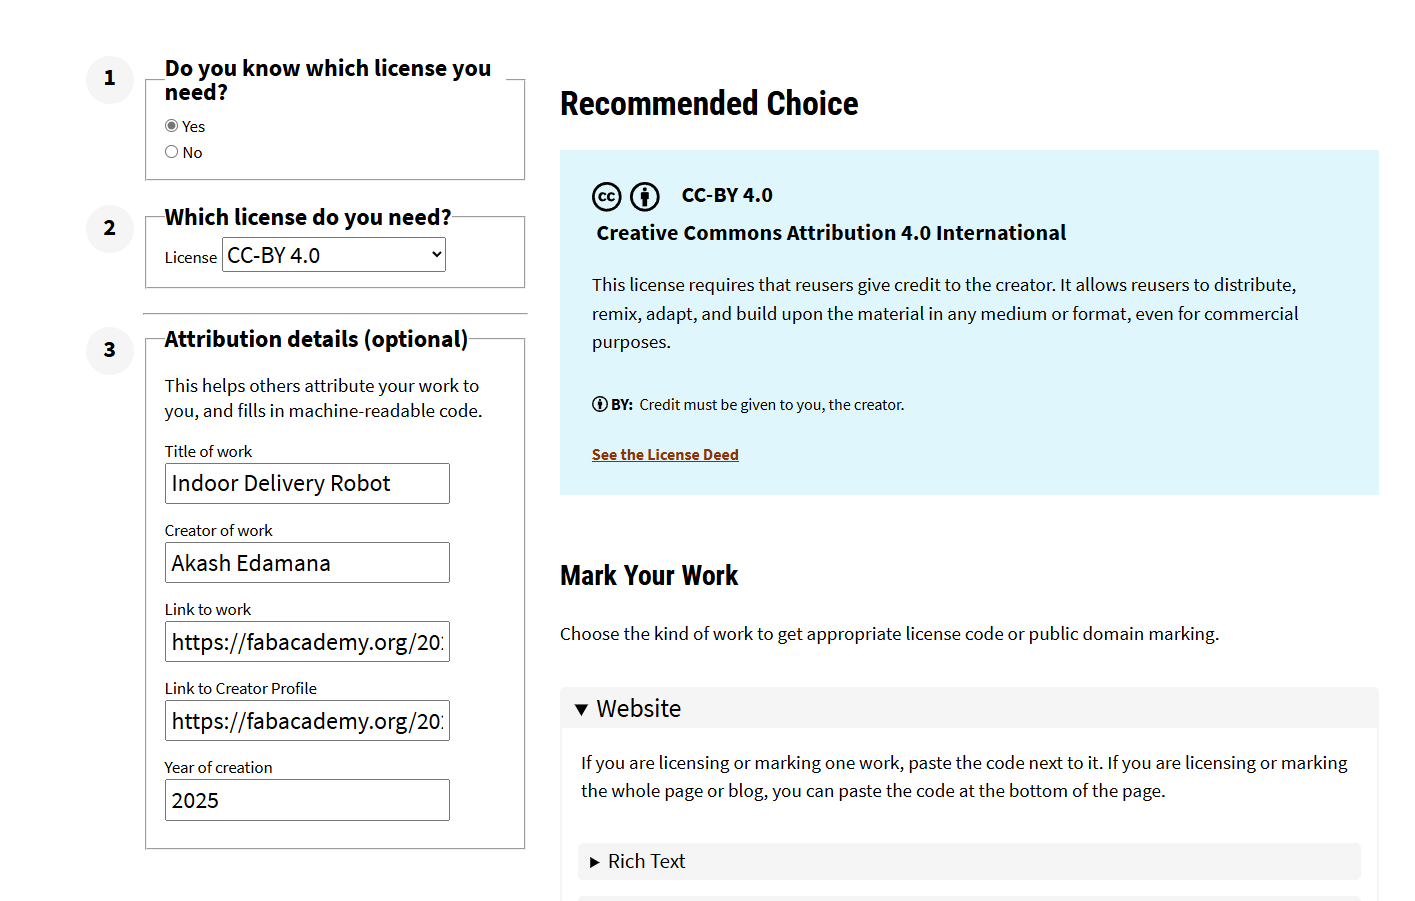Click the Title of work field
The width and height of the screenshot is (1415, 901).
(x=307, y=483)
